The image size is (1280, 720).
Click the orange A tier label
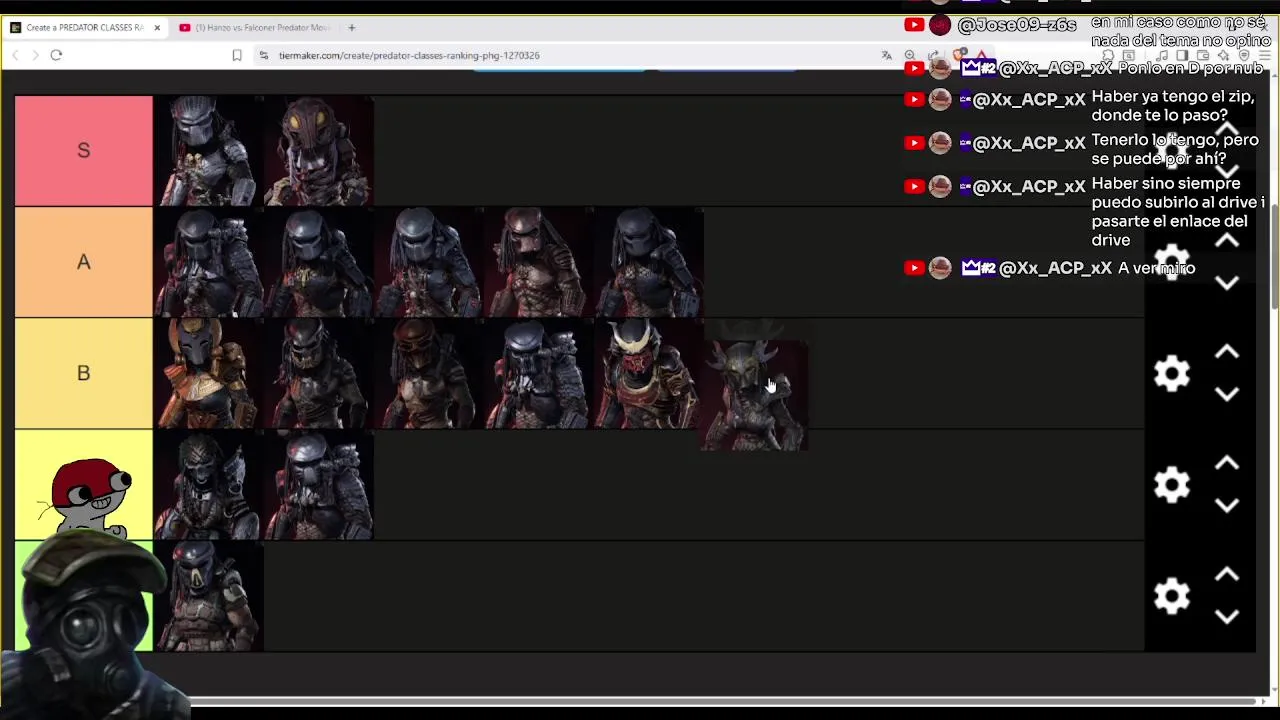click(x=84, y=262)
